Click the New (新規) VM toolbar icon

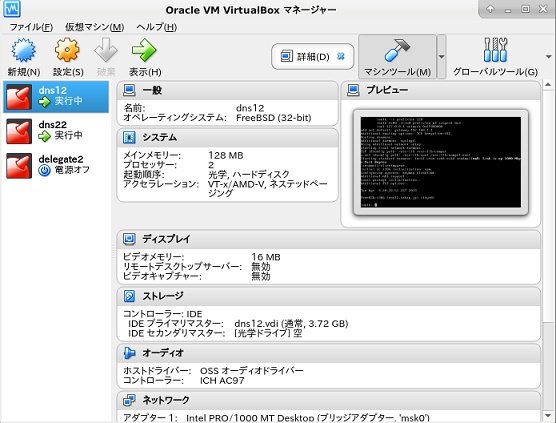click(x=23, y=50)
